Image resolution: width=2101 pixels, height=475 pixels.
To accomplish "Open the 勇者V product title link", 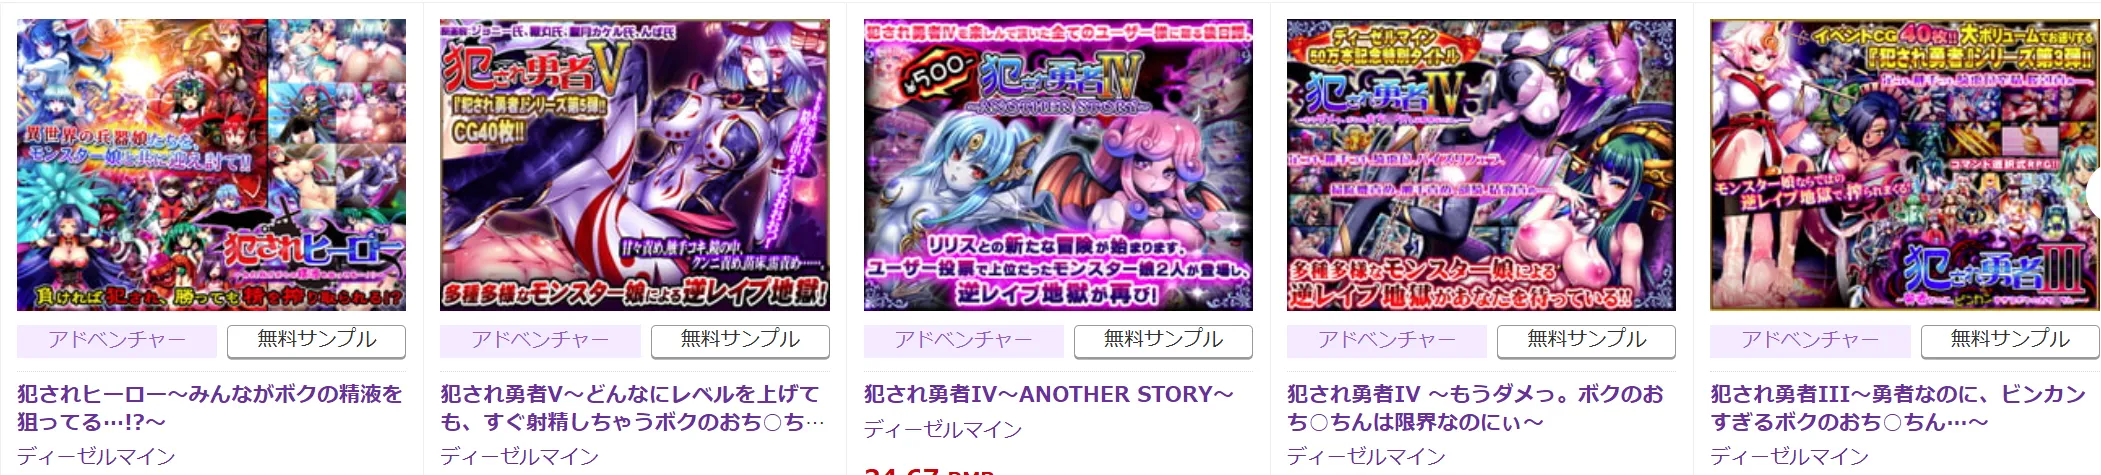I will 633,408.
